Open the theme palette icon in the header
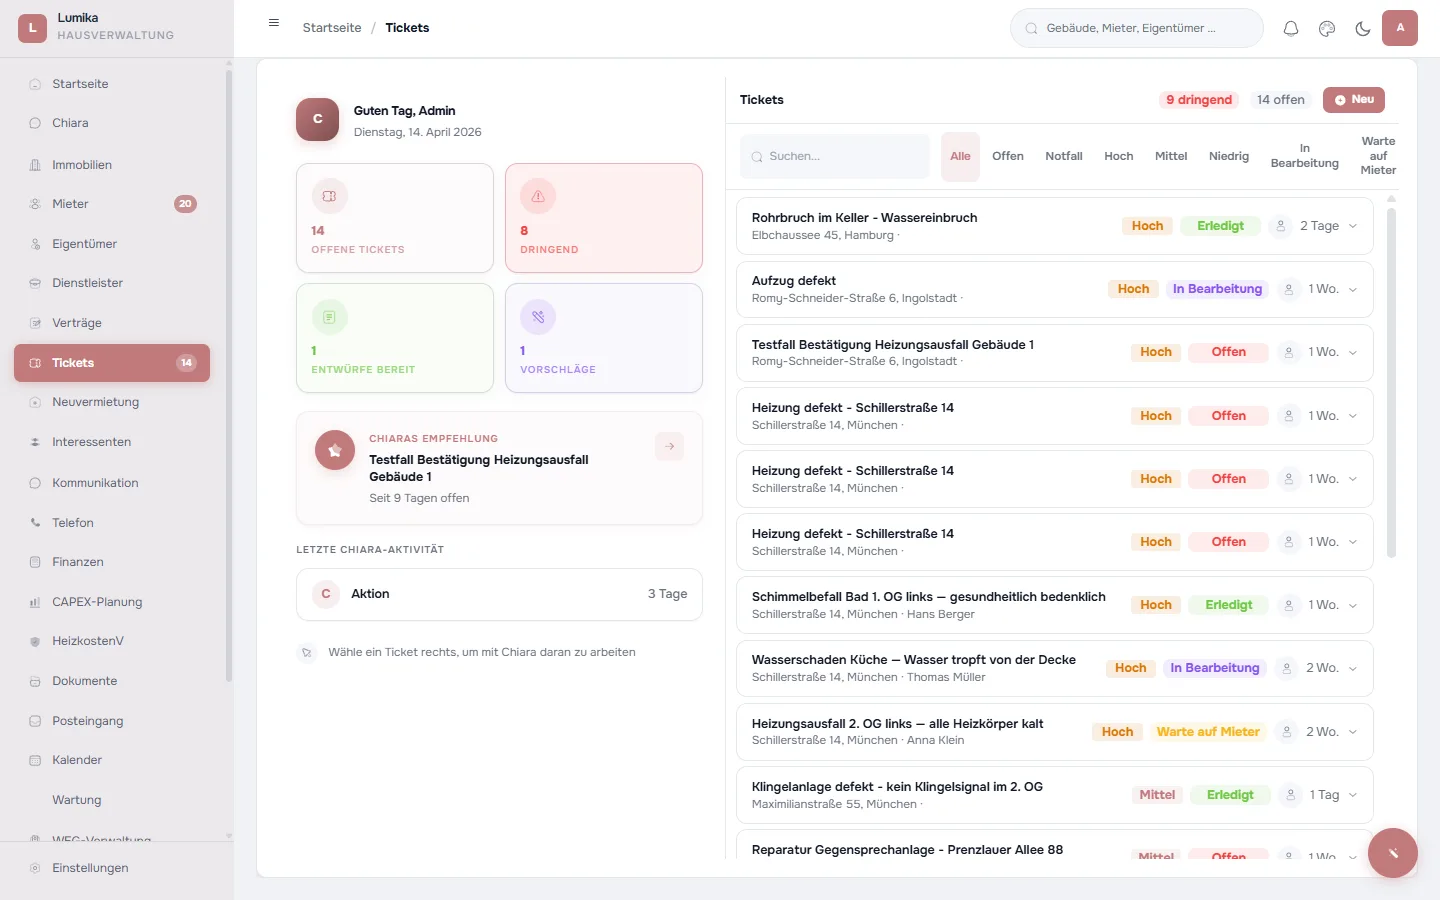The image size is (1440, 900). tap(1327, 28)
